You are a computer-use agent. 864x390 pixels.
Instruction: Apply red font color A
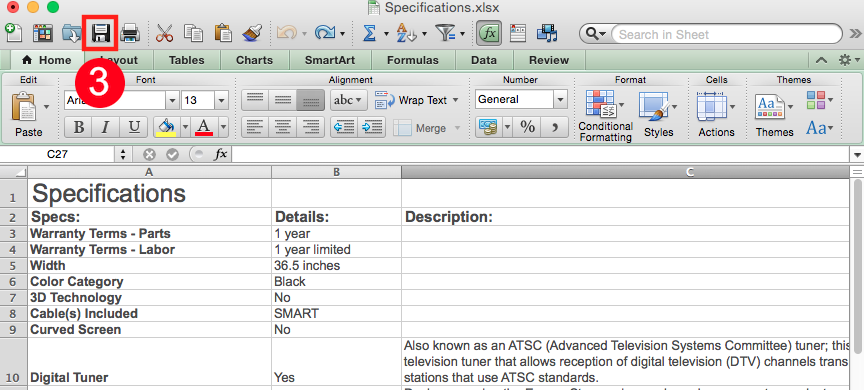[204, 128]
